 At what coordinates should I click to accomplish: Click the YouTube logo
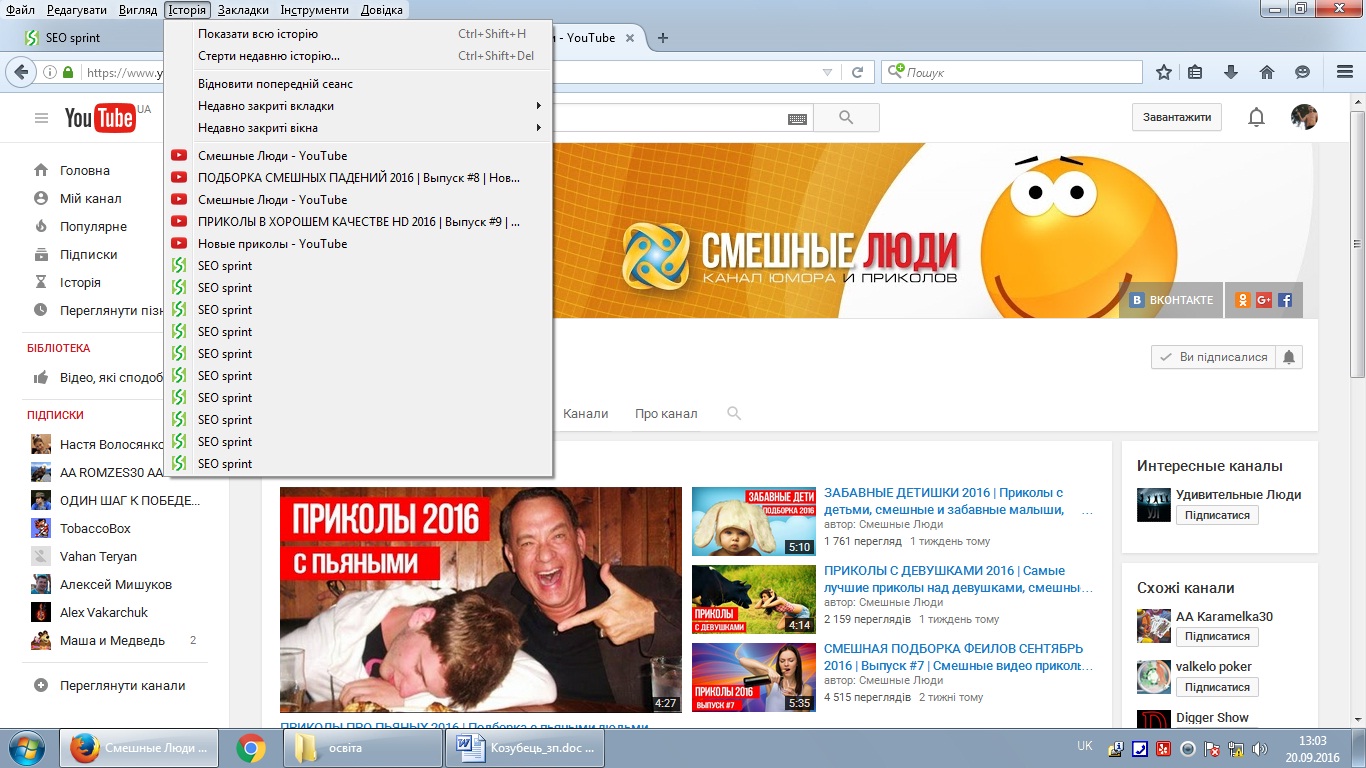click(x=100, y=118)
